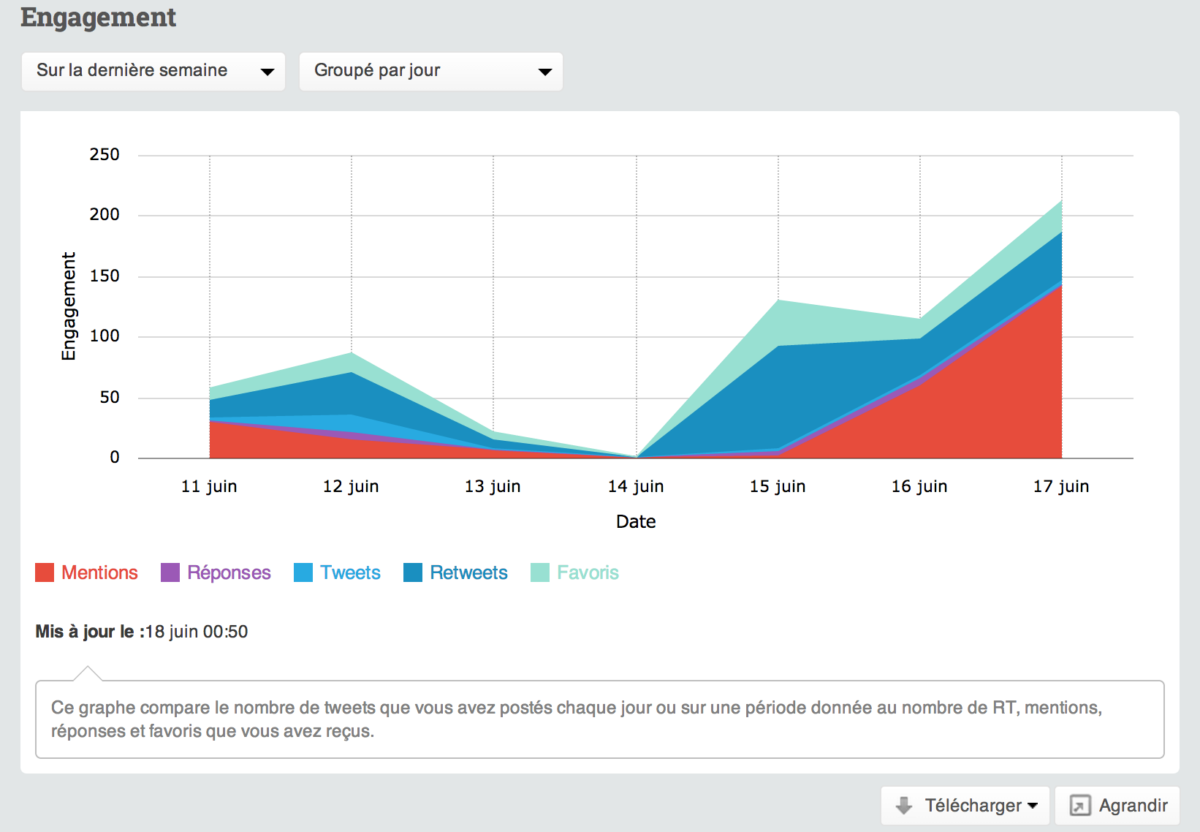
Task: Click the mint green Favoris legend swatch
Action: pyautogui.click(x=540, y=573)
